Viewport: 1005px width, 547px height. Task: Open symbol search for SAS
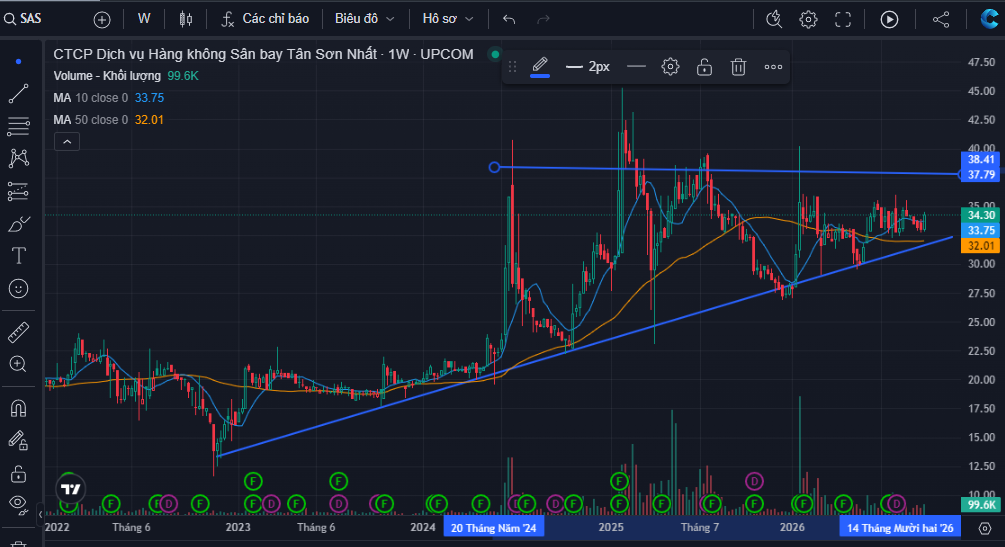[x=23, y=19]
